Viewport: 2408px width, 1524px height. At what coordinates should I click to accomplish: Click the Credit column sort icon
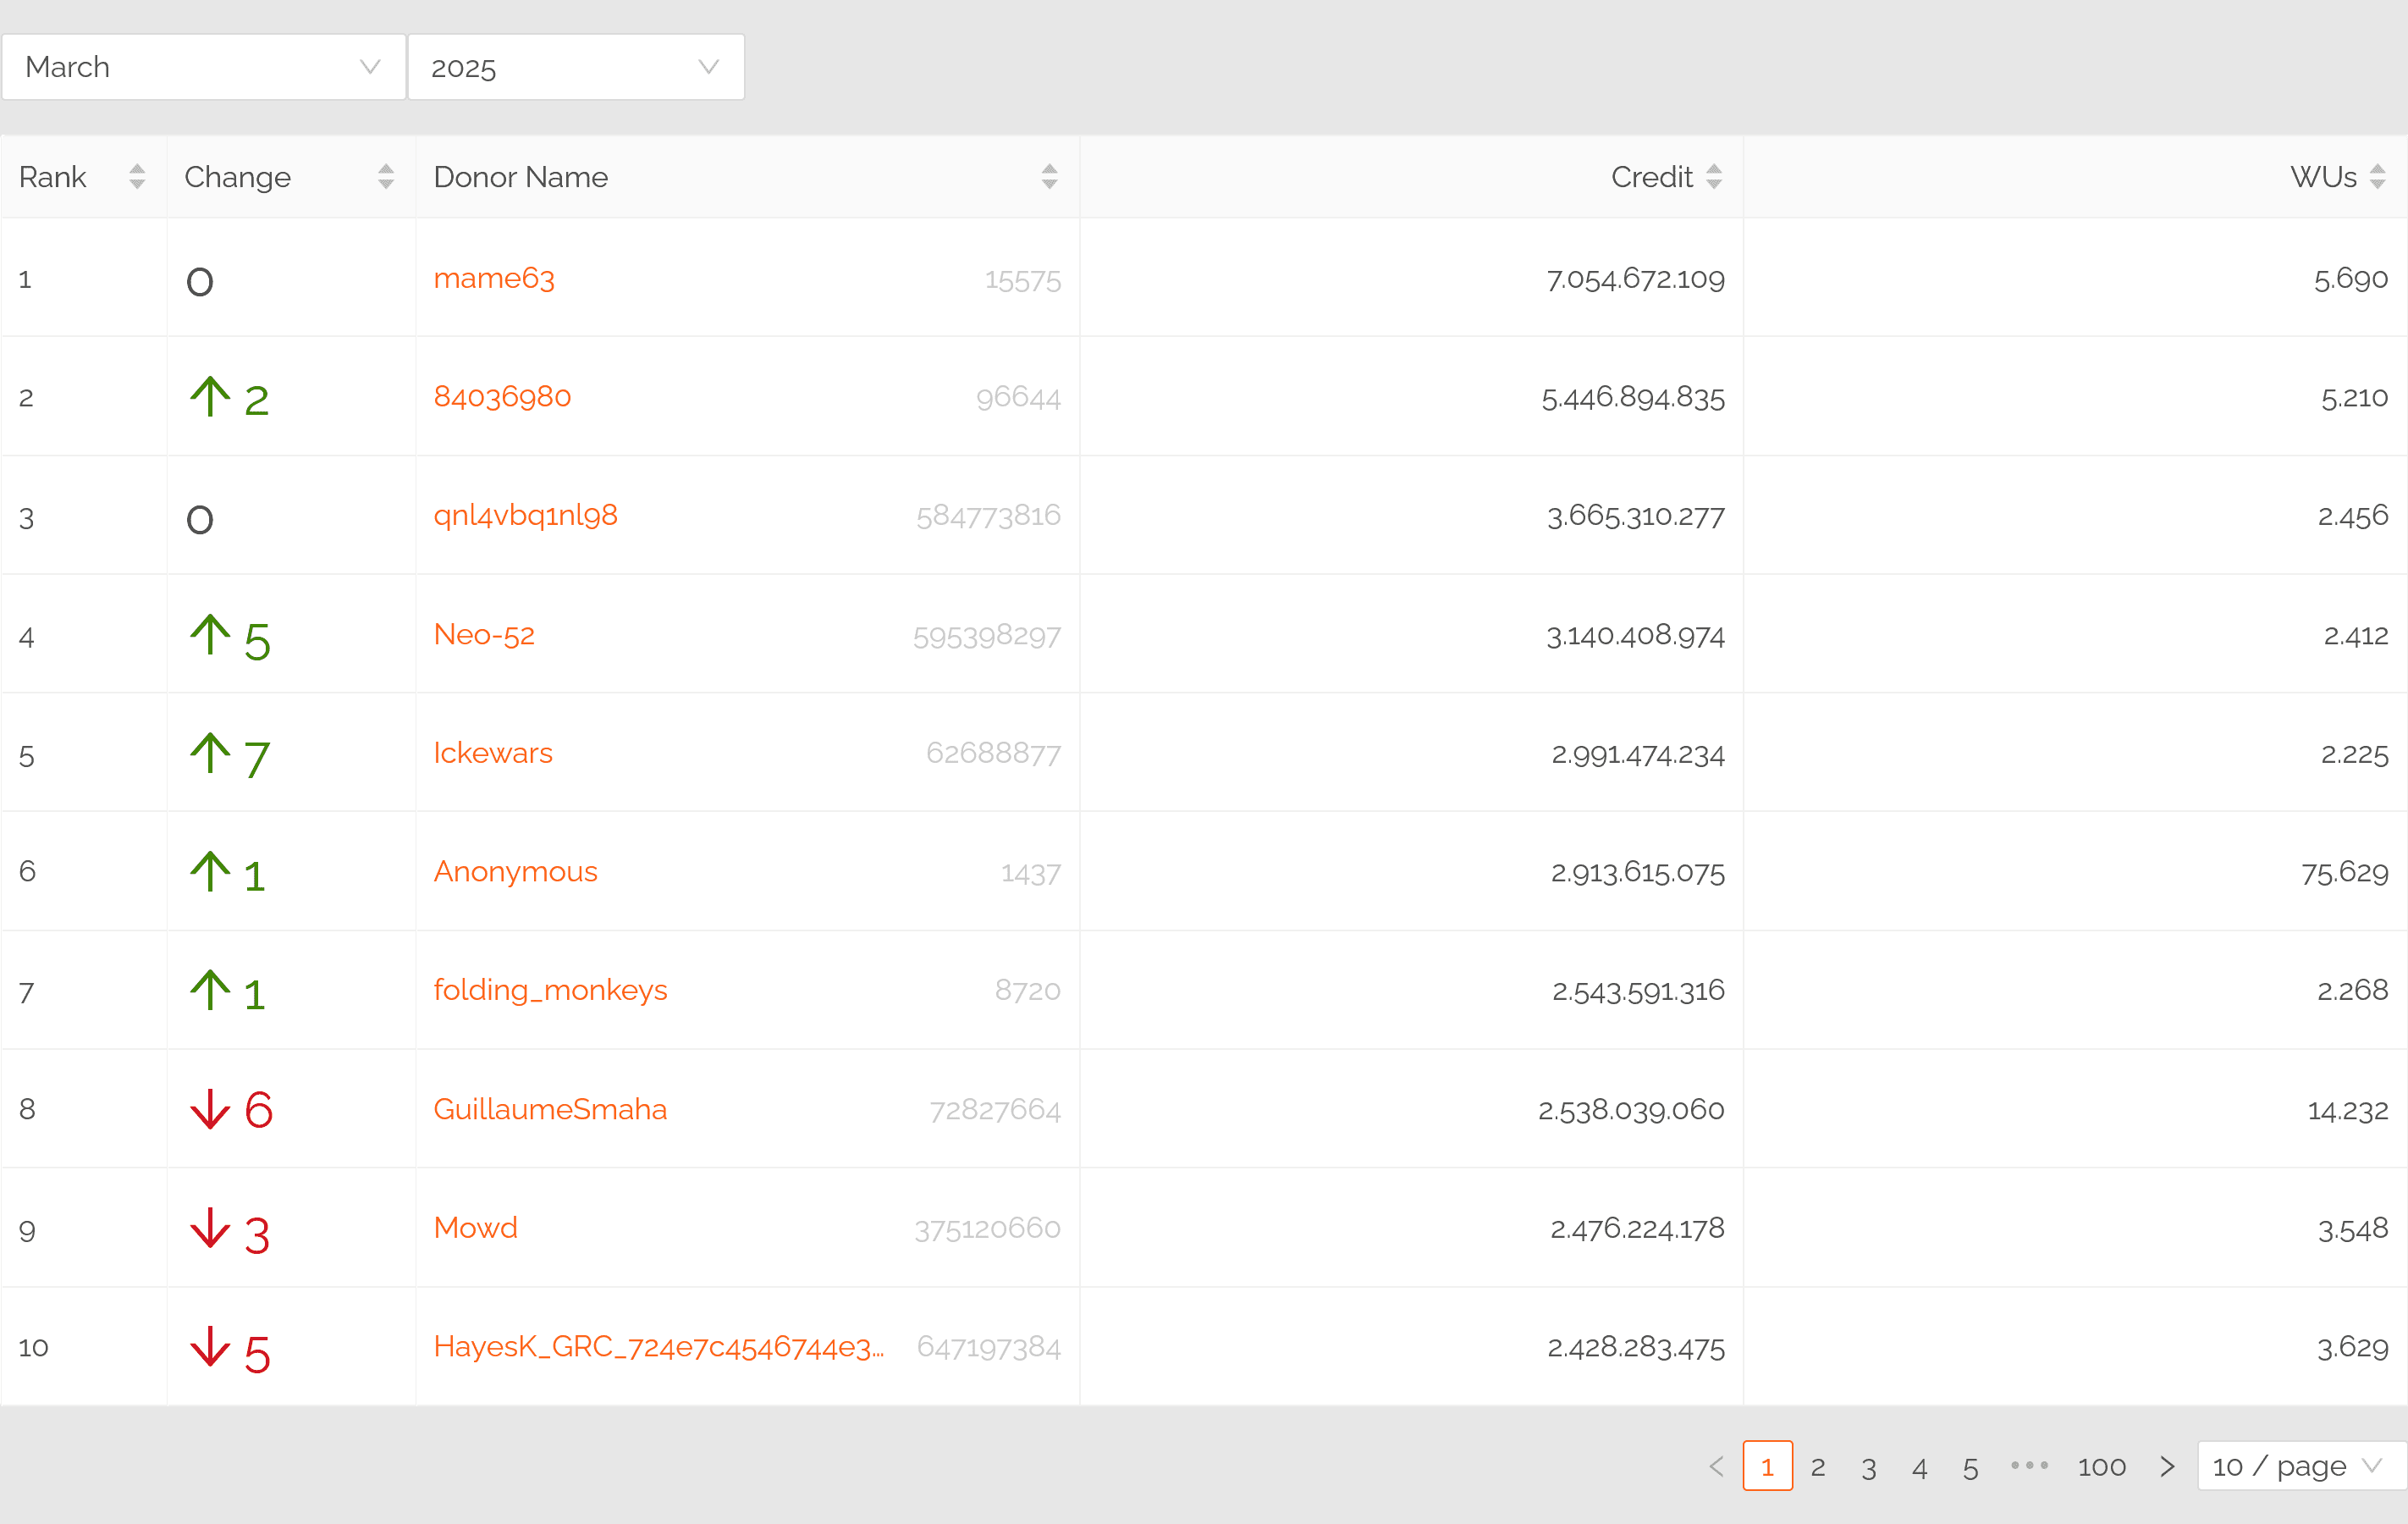[x=1714, y=177]
